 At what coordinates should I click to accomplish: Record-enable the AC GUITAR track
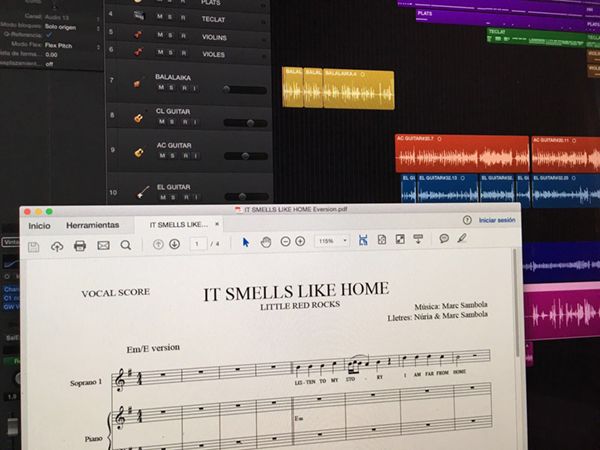point(186,156)
